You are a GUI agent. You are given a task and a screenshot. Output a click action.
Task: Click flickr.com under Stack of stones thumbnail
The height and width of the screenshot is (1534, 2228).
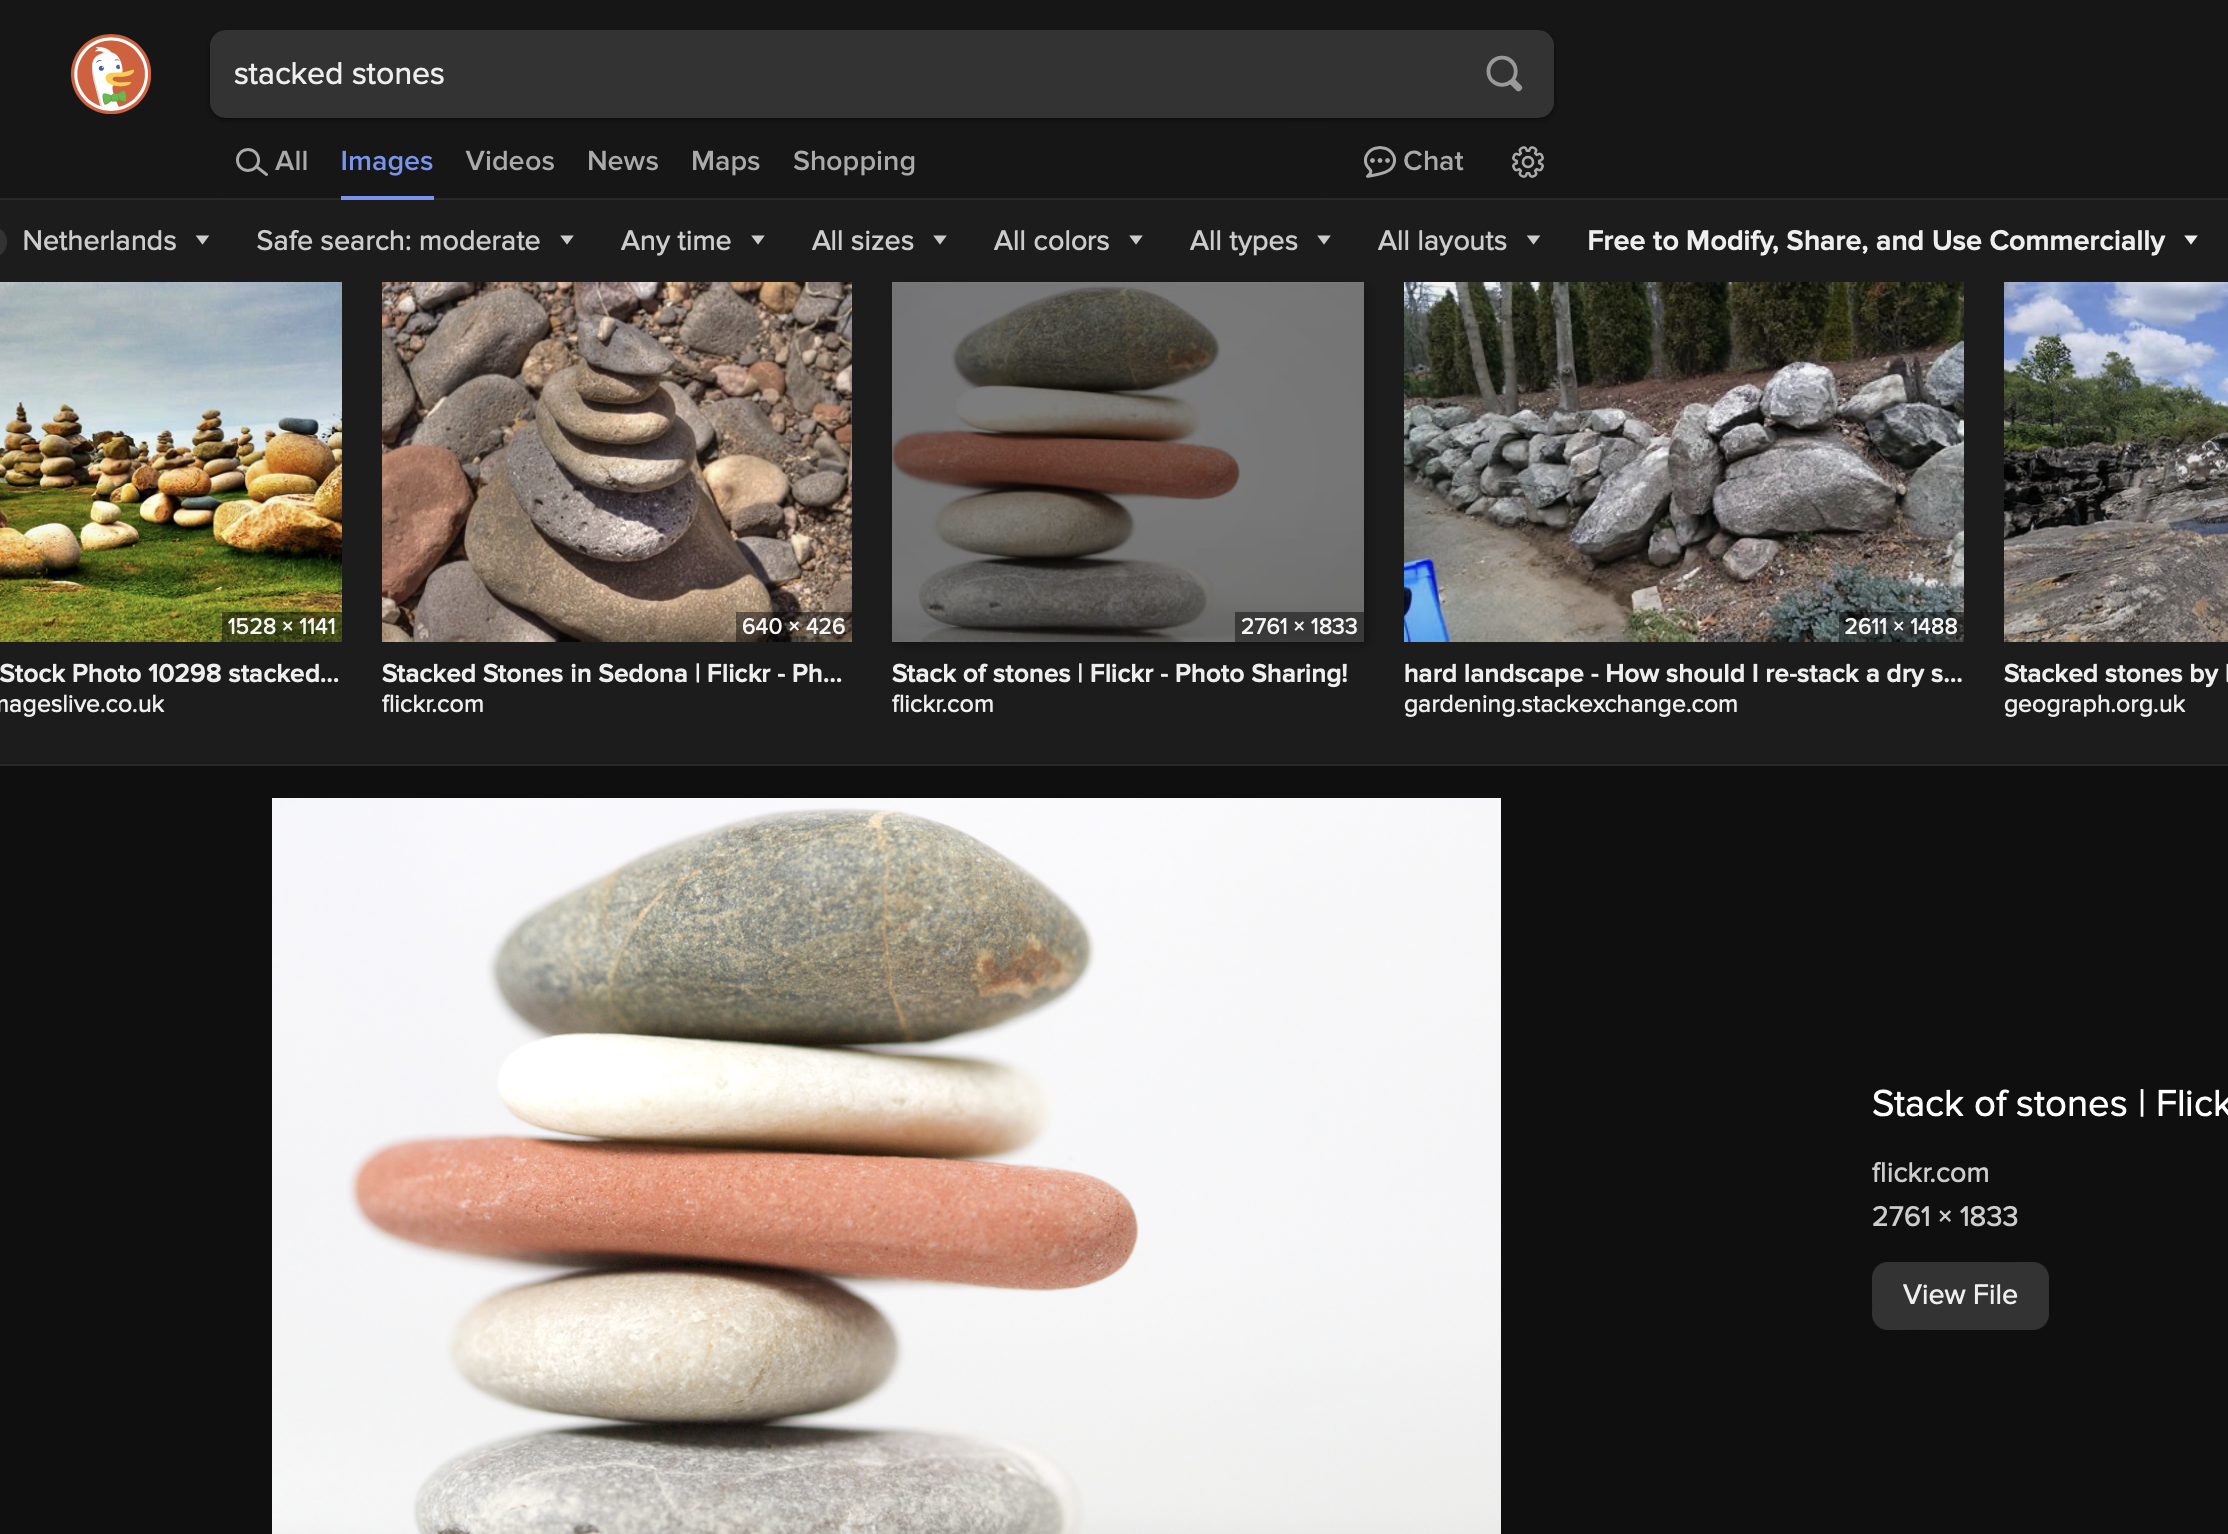[943, 704]
